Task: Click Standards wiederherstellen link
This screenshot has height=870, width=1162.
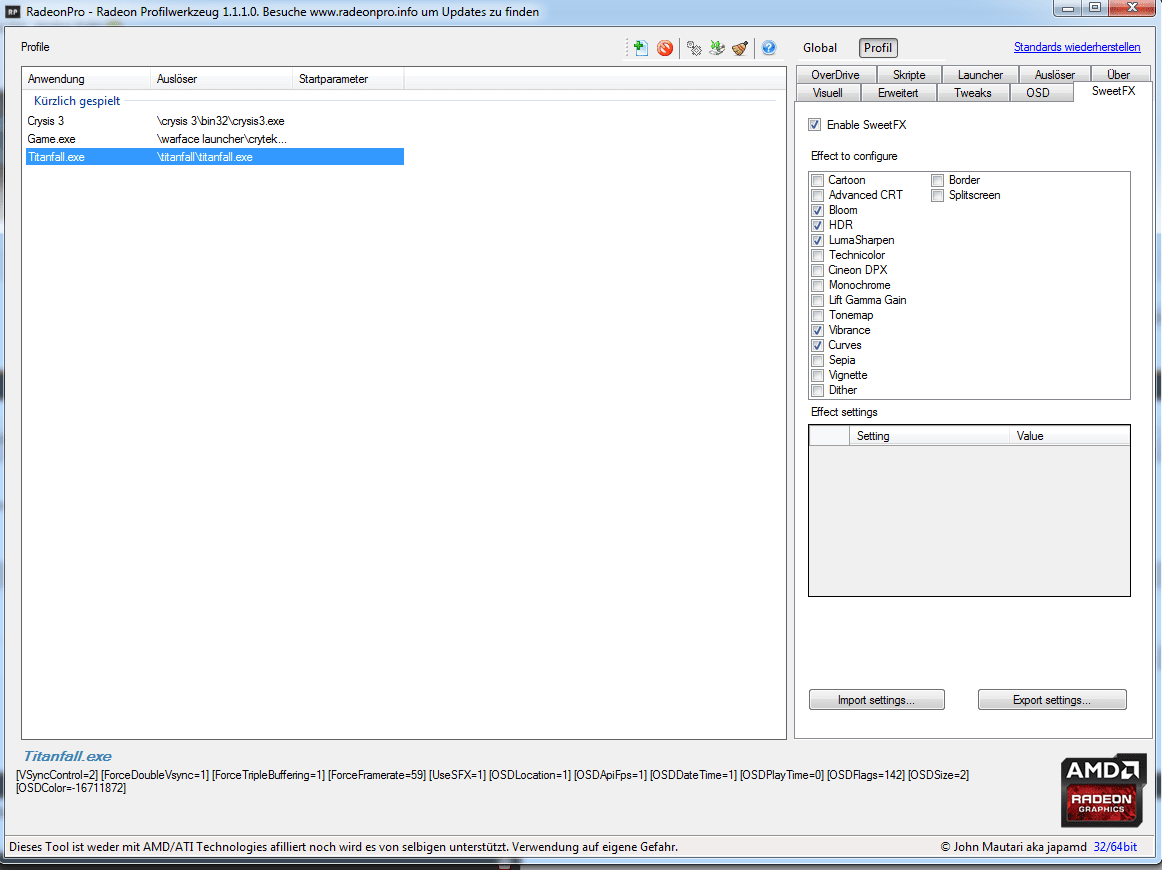Action: [1077, 47]
